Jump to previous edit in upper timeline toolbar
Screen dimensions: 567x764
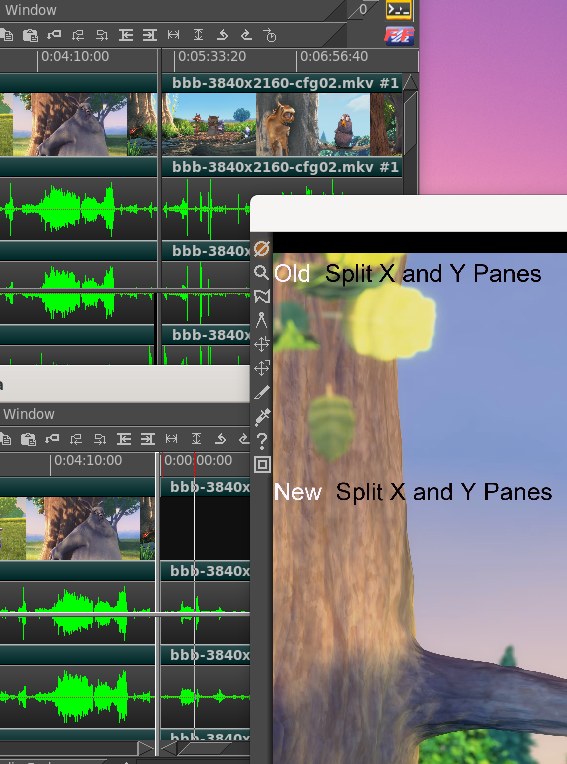click(x=126, y=35)
